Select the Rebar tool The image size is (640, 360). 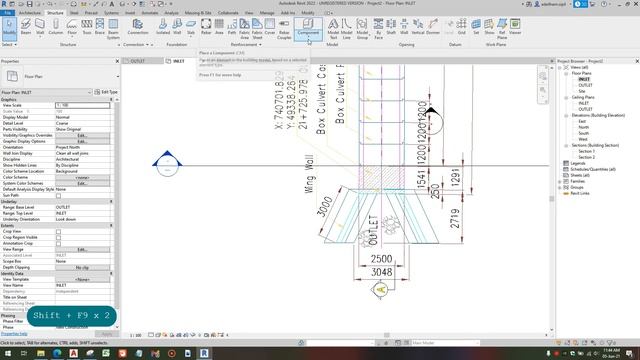click(206, 27)
